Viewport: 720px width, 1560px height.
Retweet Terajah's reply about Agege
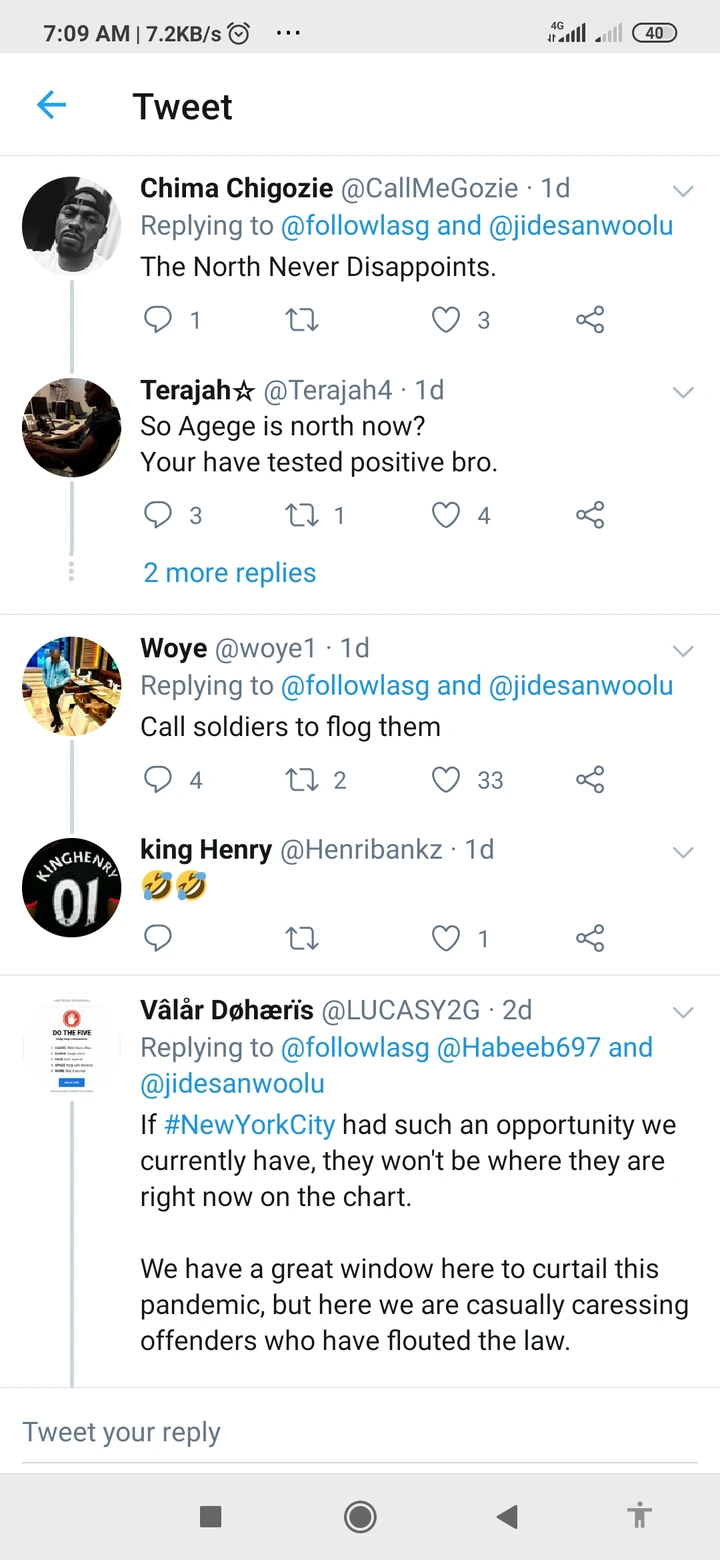(x=301, y=515)
